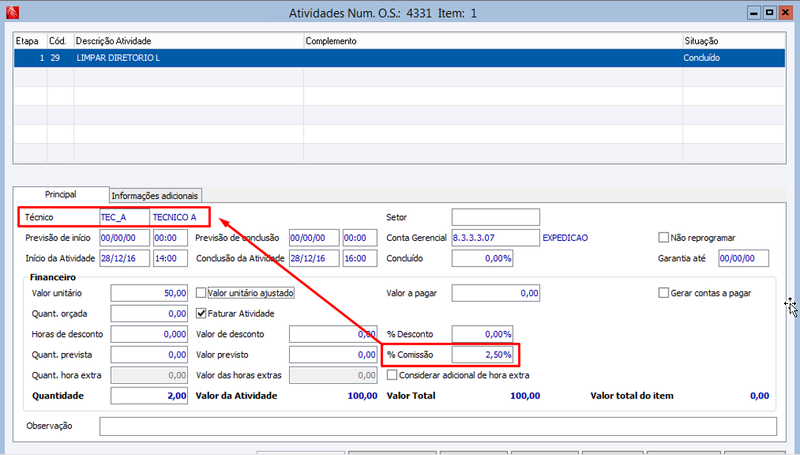Click the % Comissão field
The width and height of the screenshot is (800, 455).
tap(482, 355)
